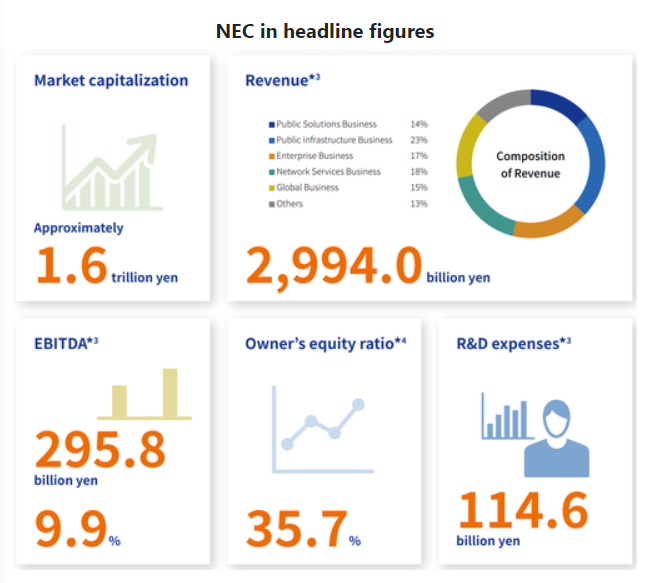This screenshot has height=583, width=657.
Task: Click the Market capitalization heading
Action: pyautogui.click(x=111, y=80)
